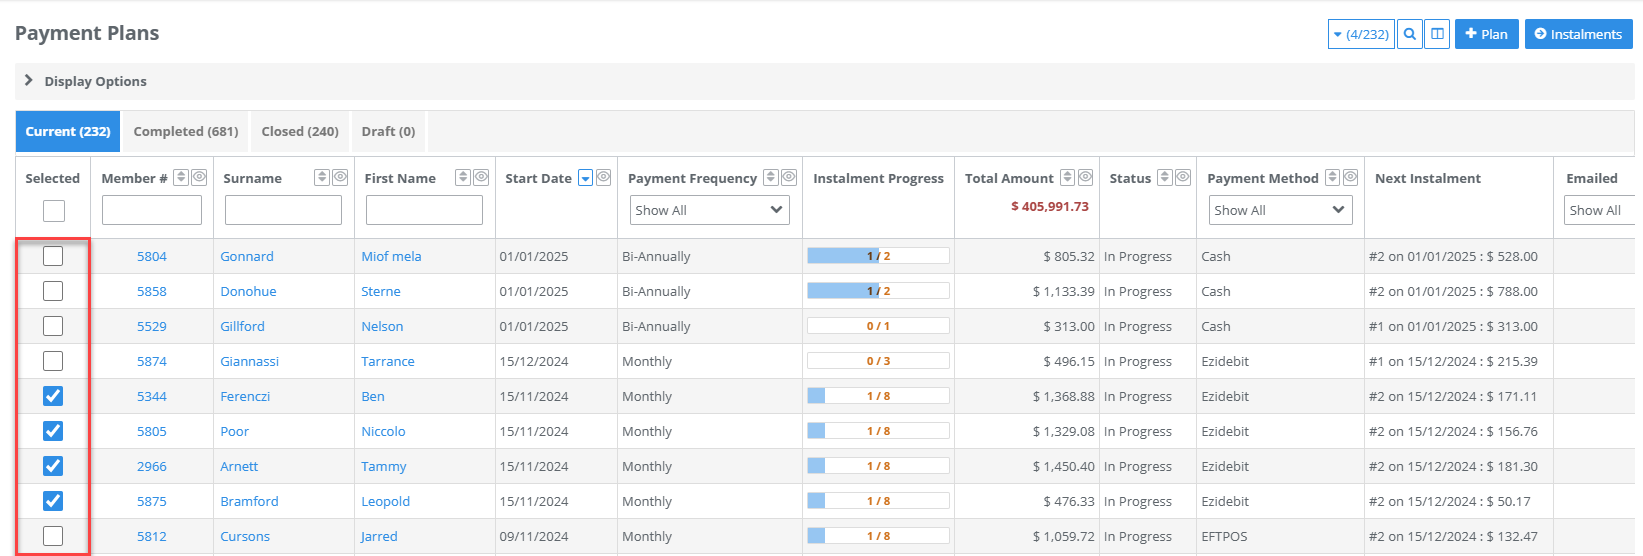Open member number 5804 link
The height and width of the screenshot is (556, 1643).
[x=152, y=256]
